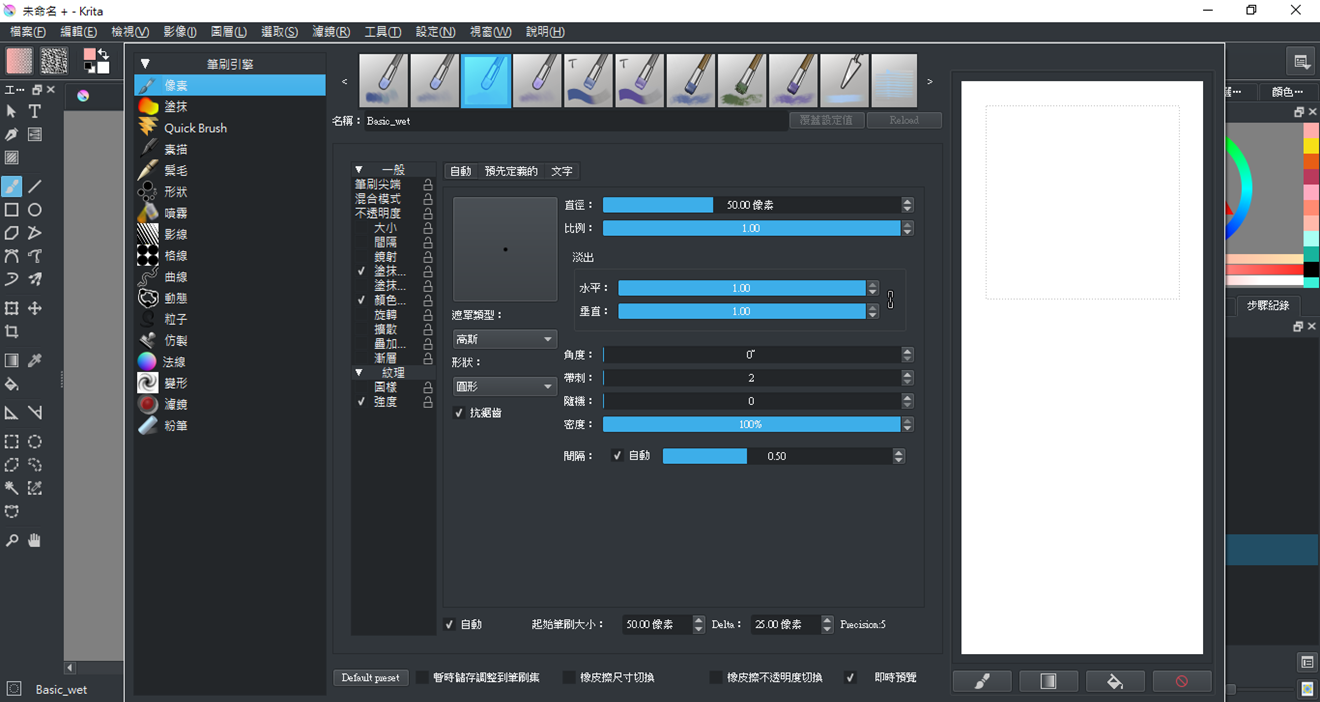Clear scratchpad with the red button
The height and width of the screenshot is (702, 1320).
[x=1182, y=681]
